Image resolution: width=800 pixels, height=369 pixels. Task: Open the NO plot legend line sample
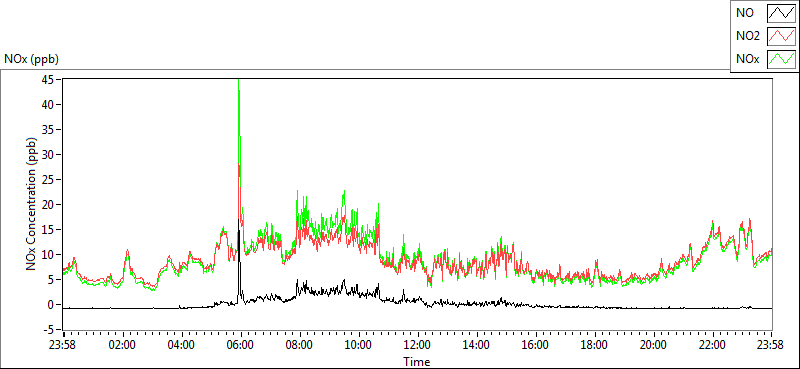(781, 13)
